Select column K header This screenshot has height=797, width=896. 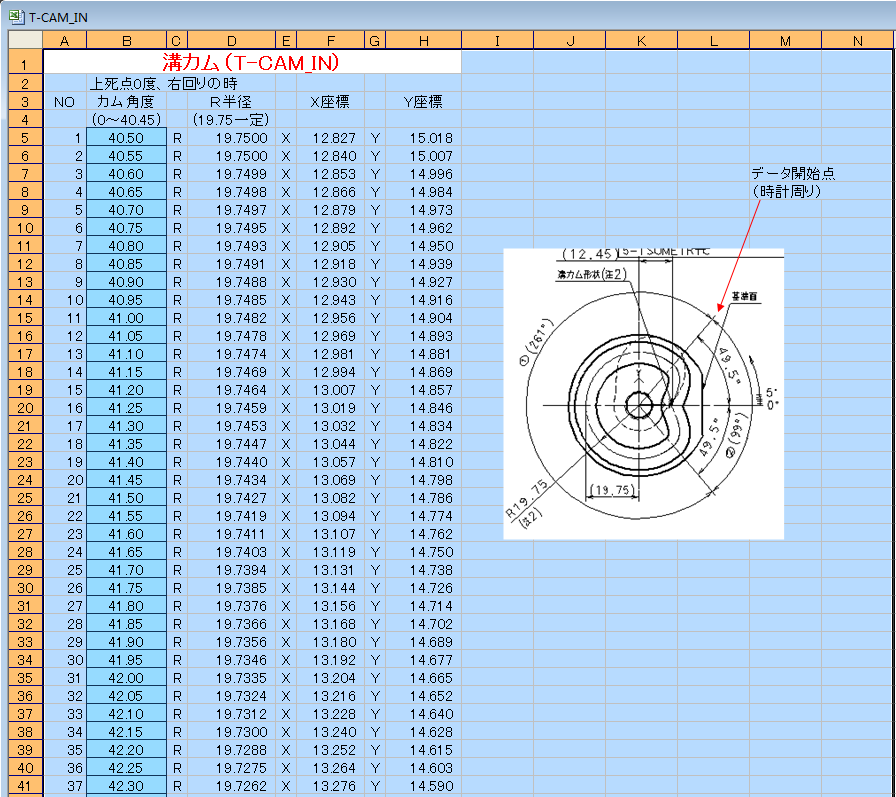click(x=641, y=40)
